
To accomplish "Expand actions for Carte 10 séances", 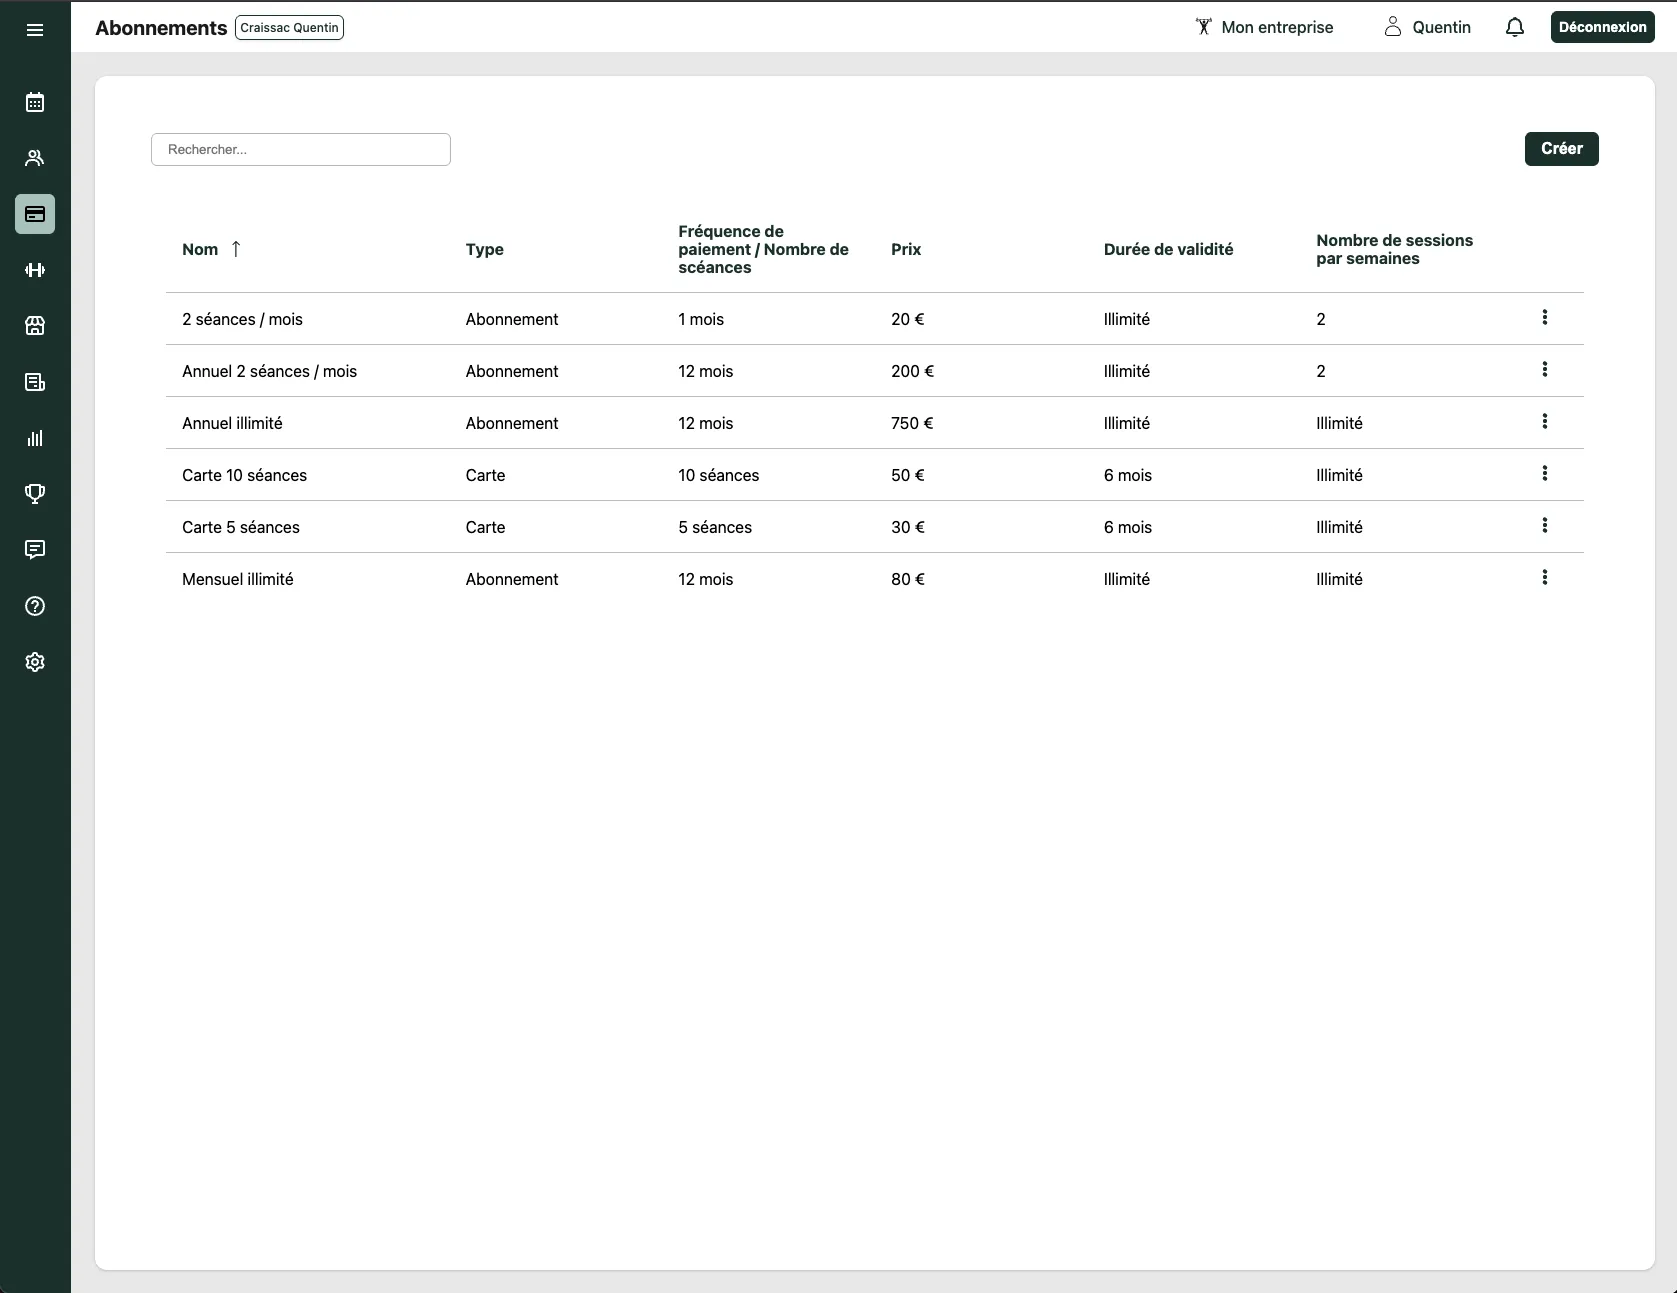I will click(1544, 474).
